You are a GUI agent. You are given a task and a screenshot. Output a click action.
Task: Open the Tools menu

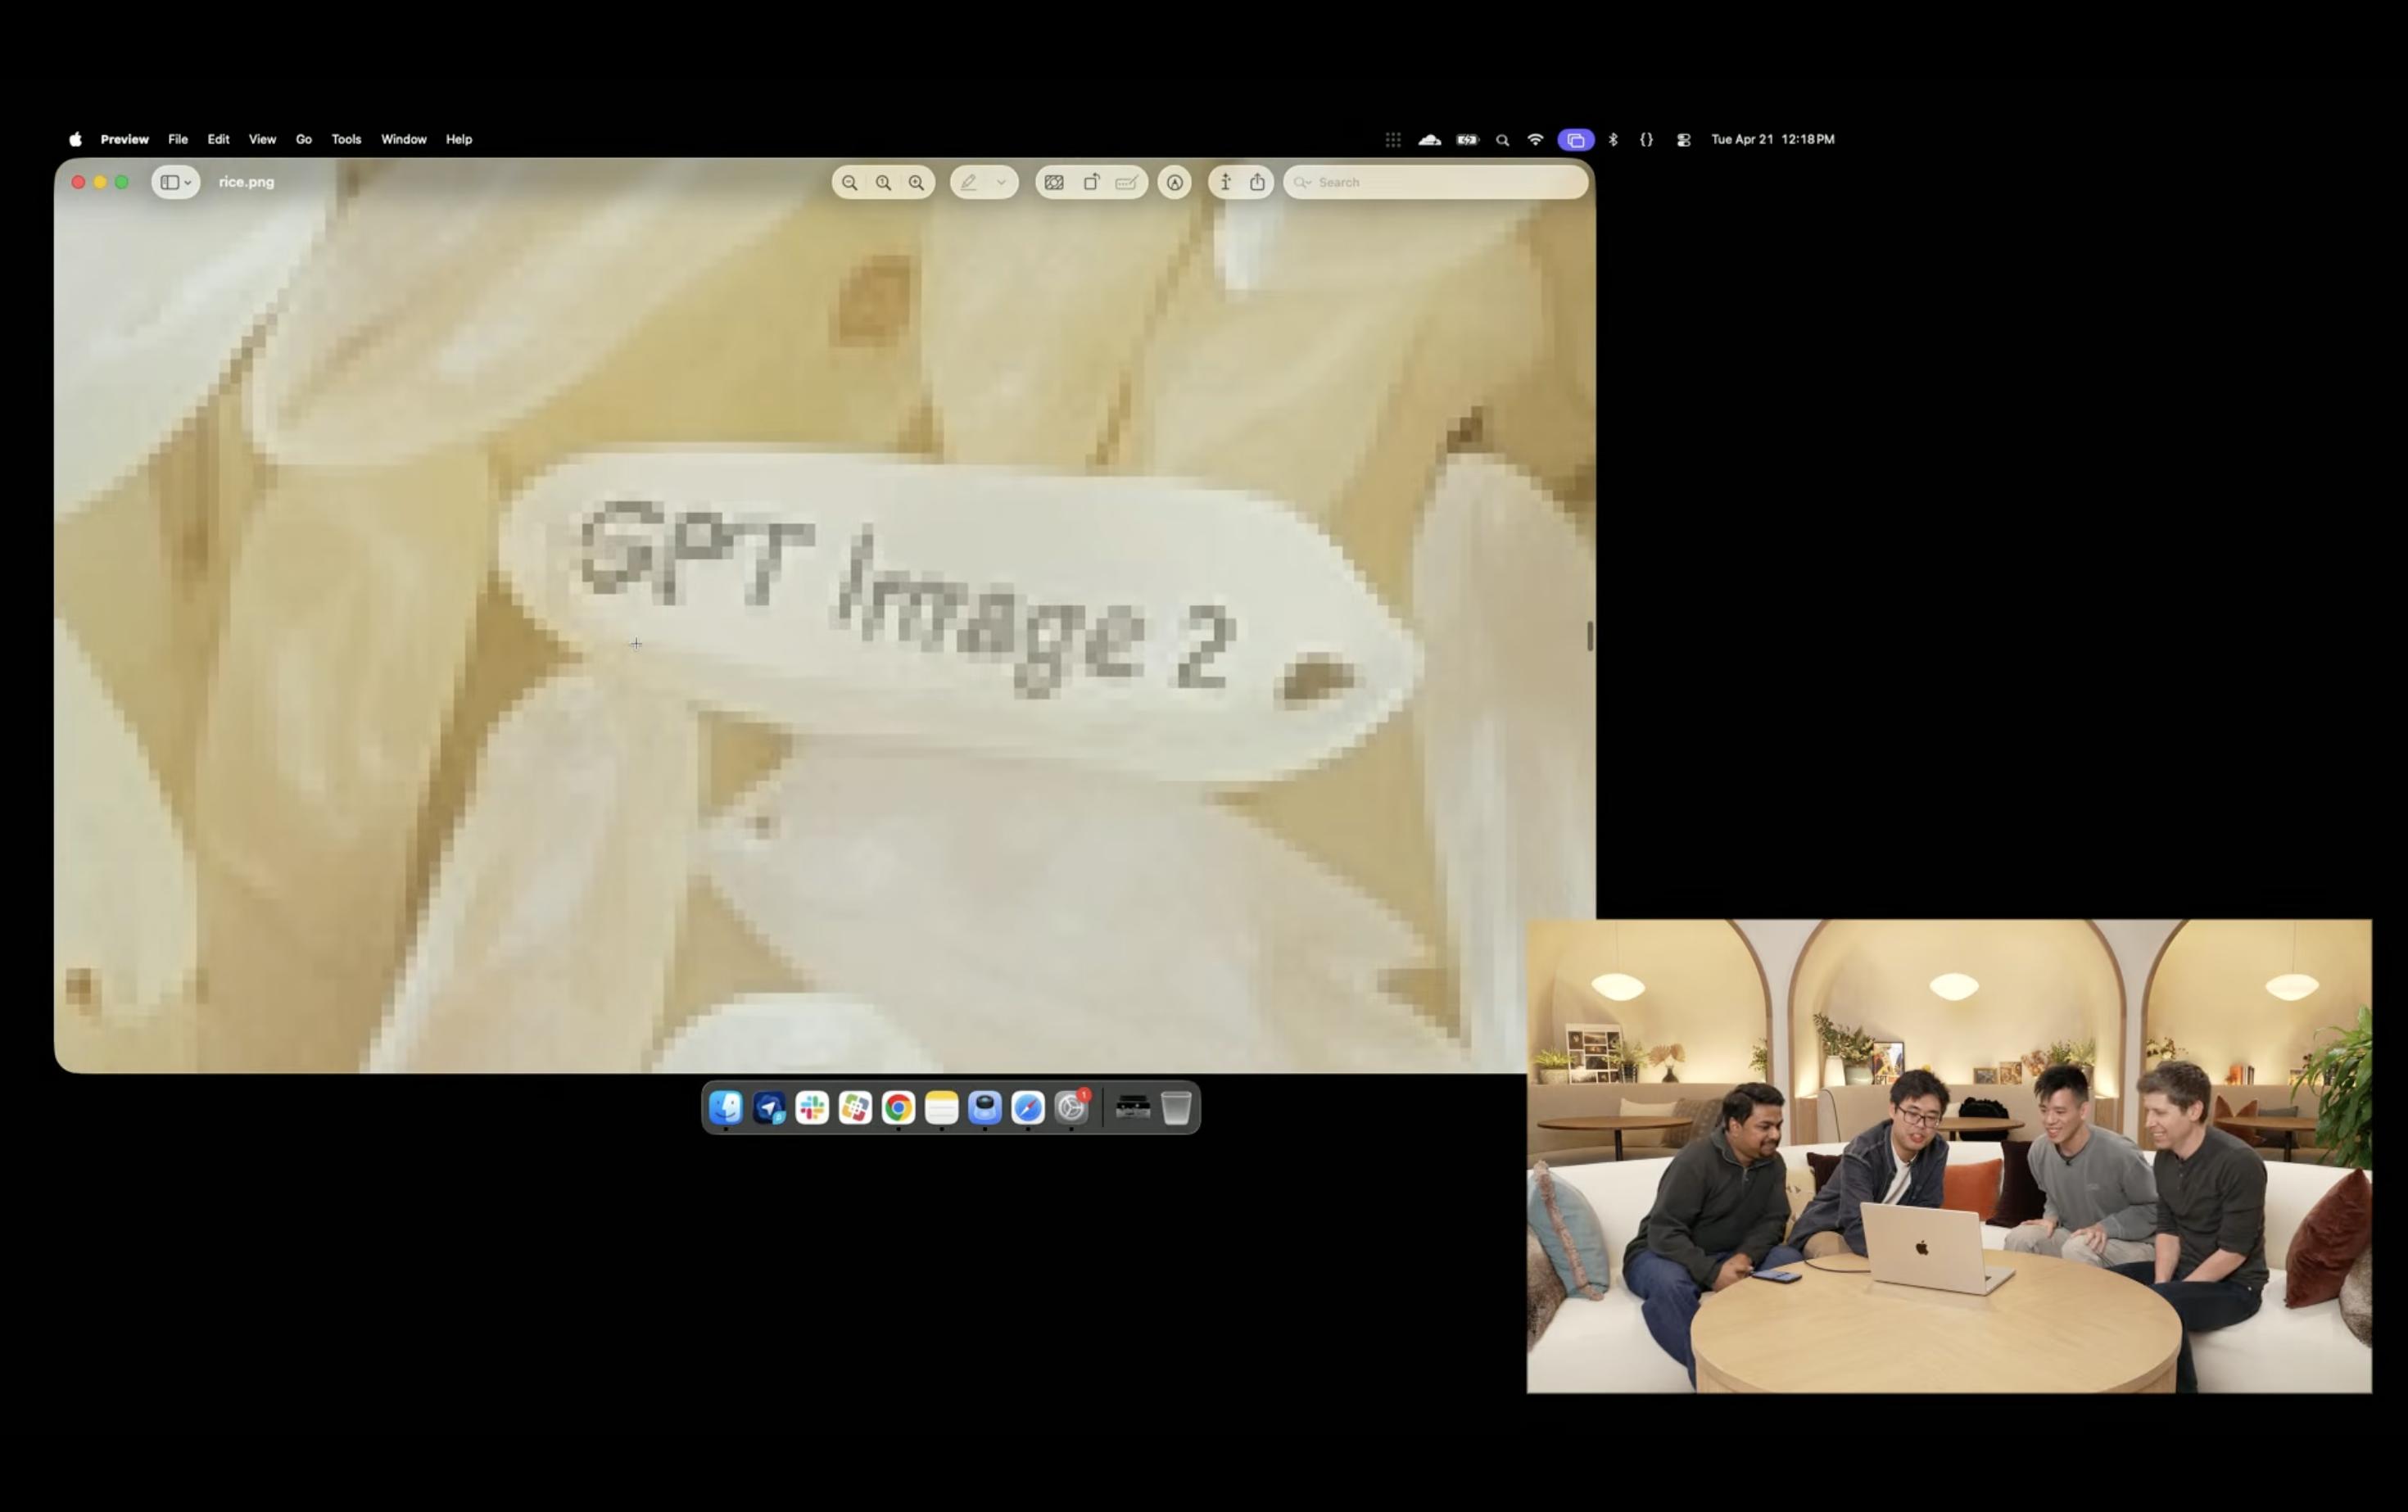click(346, 139)
